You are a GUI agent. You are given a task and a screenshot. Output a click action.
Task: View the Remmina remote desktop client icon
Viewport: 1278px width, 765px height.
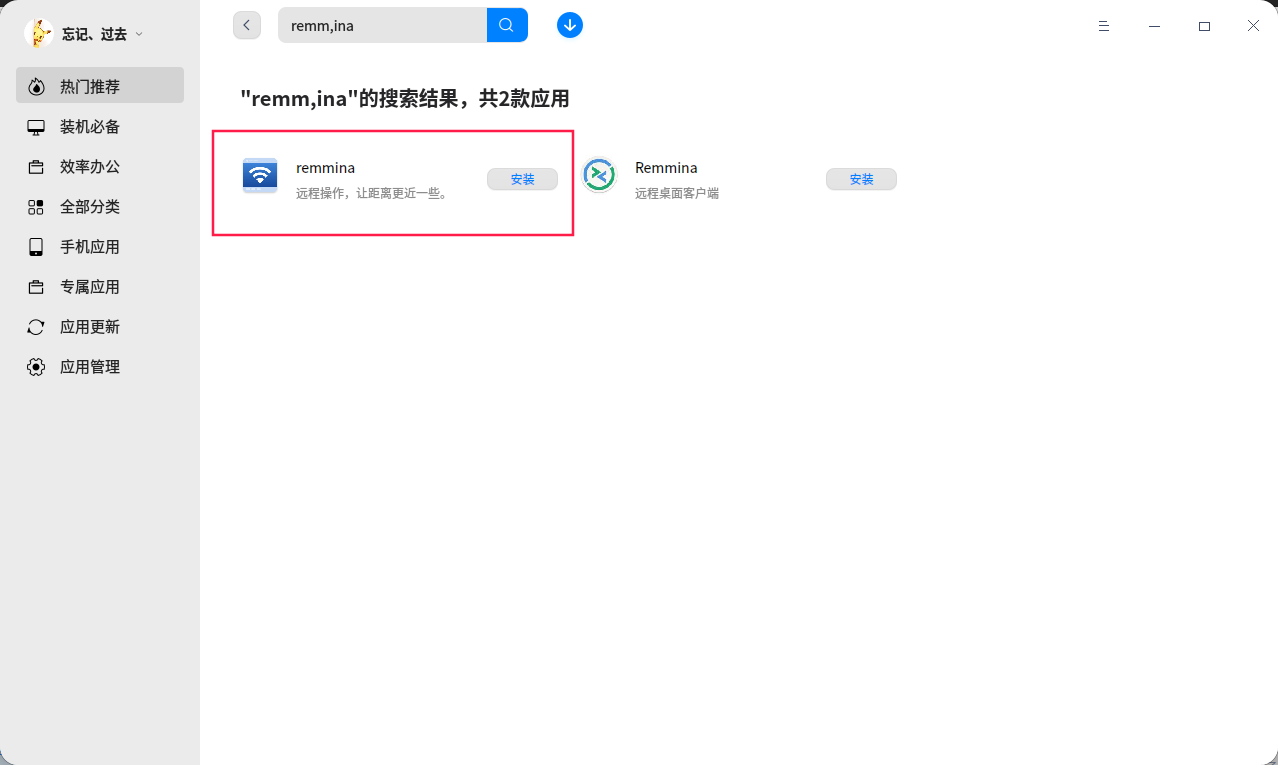click(x=598, y=174)
